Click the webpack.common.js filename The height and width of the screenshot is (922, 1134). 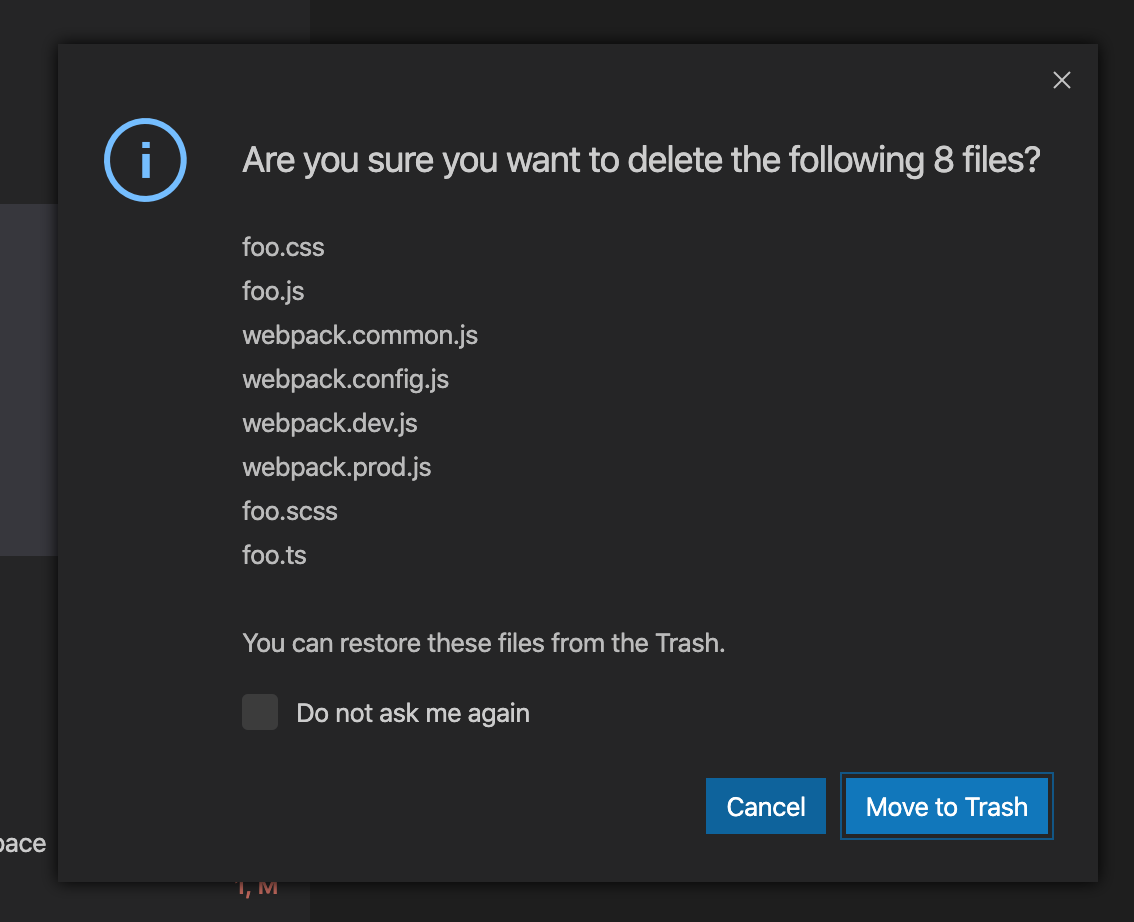point(360,335)
